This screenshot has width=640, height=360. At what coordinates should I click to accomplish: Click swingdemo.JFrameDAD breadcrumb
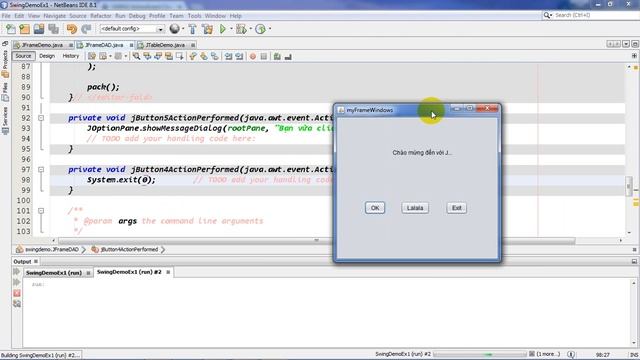[51, 249]
